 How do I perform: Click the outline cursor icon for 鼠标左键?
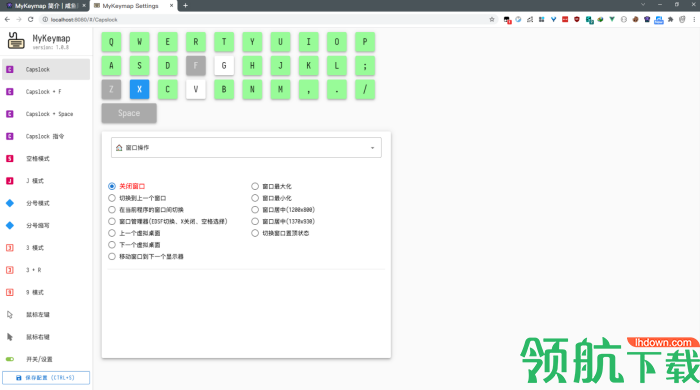click(10, 315)
